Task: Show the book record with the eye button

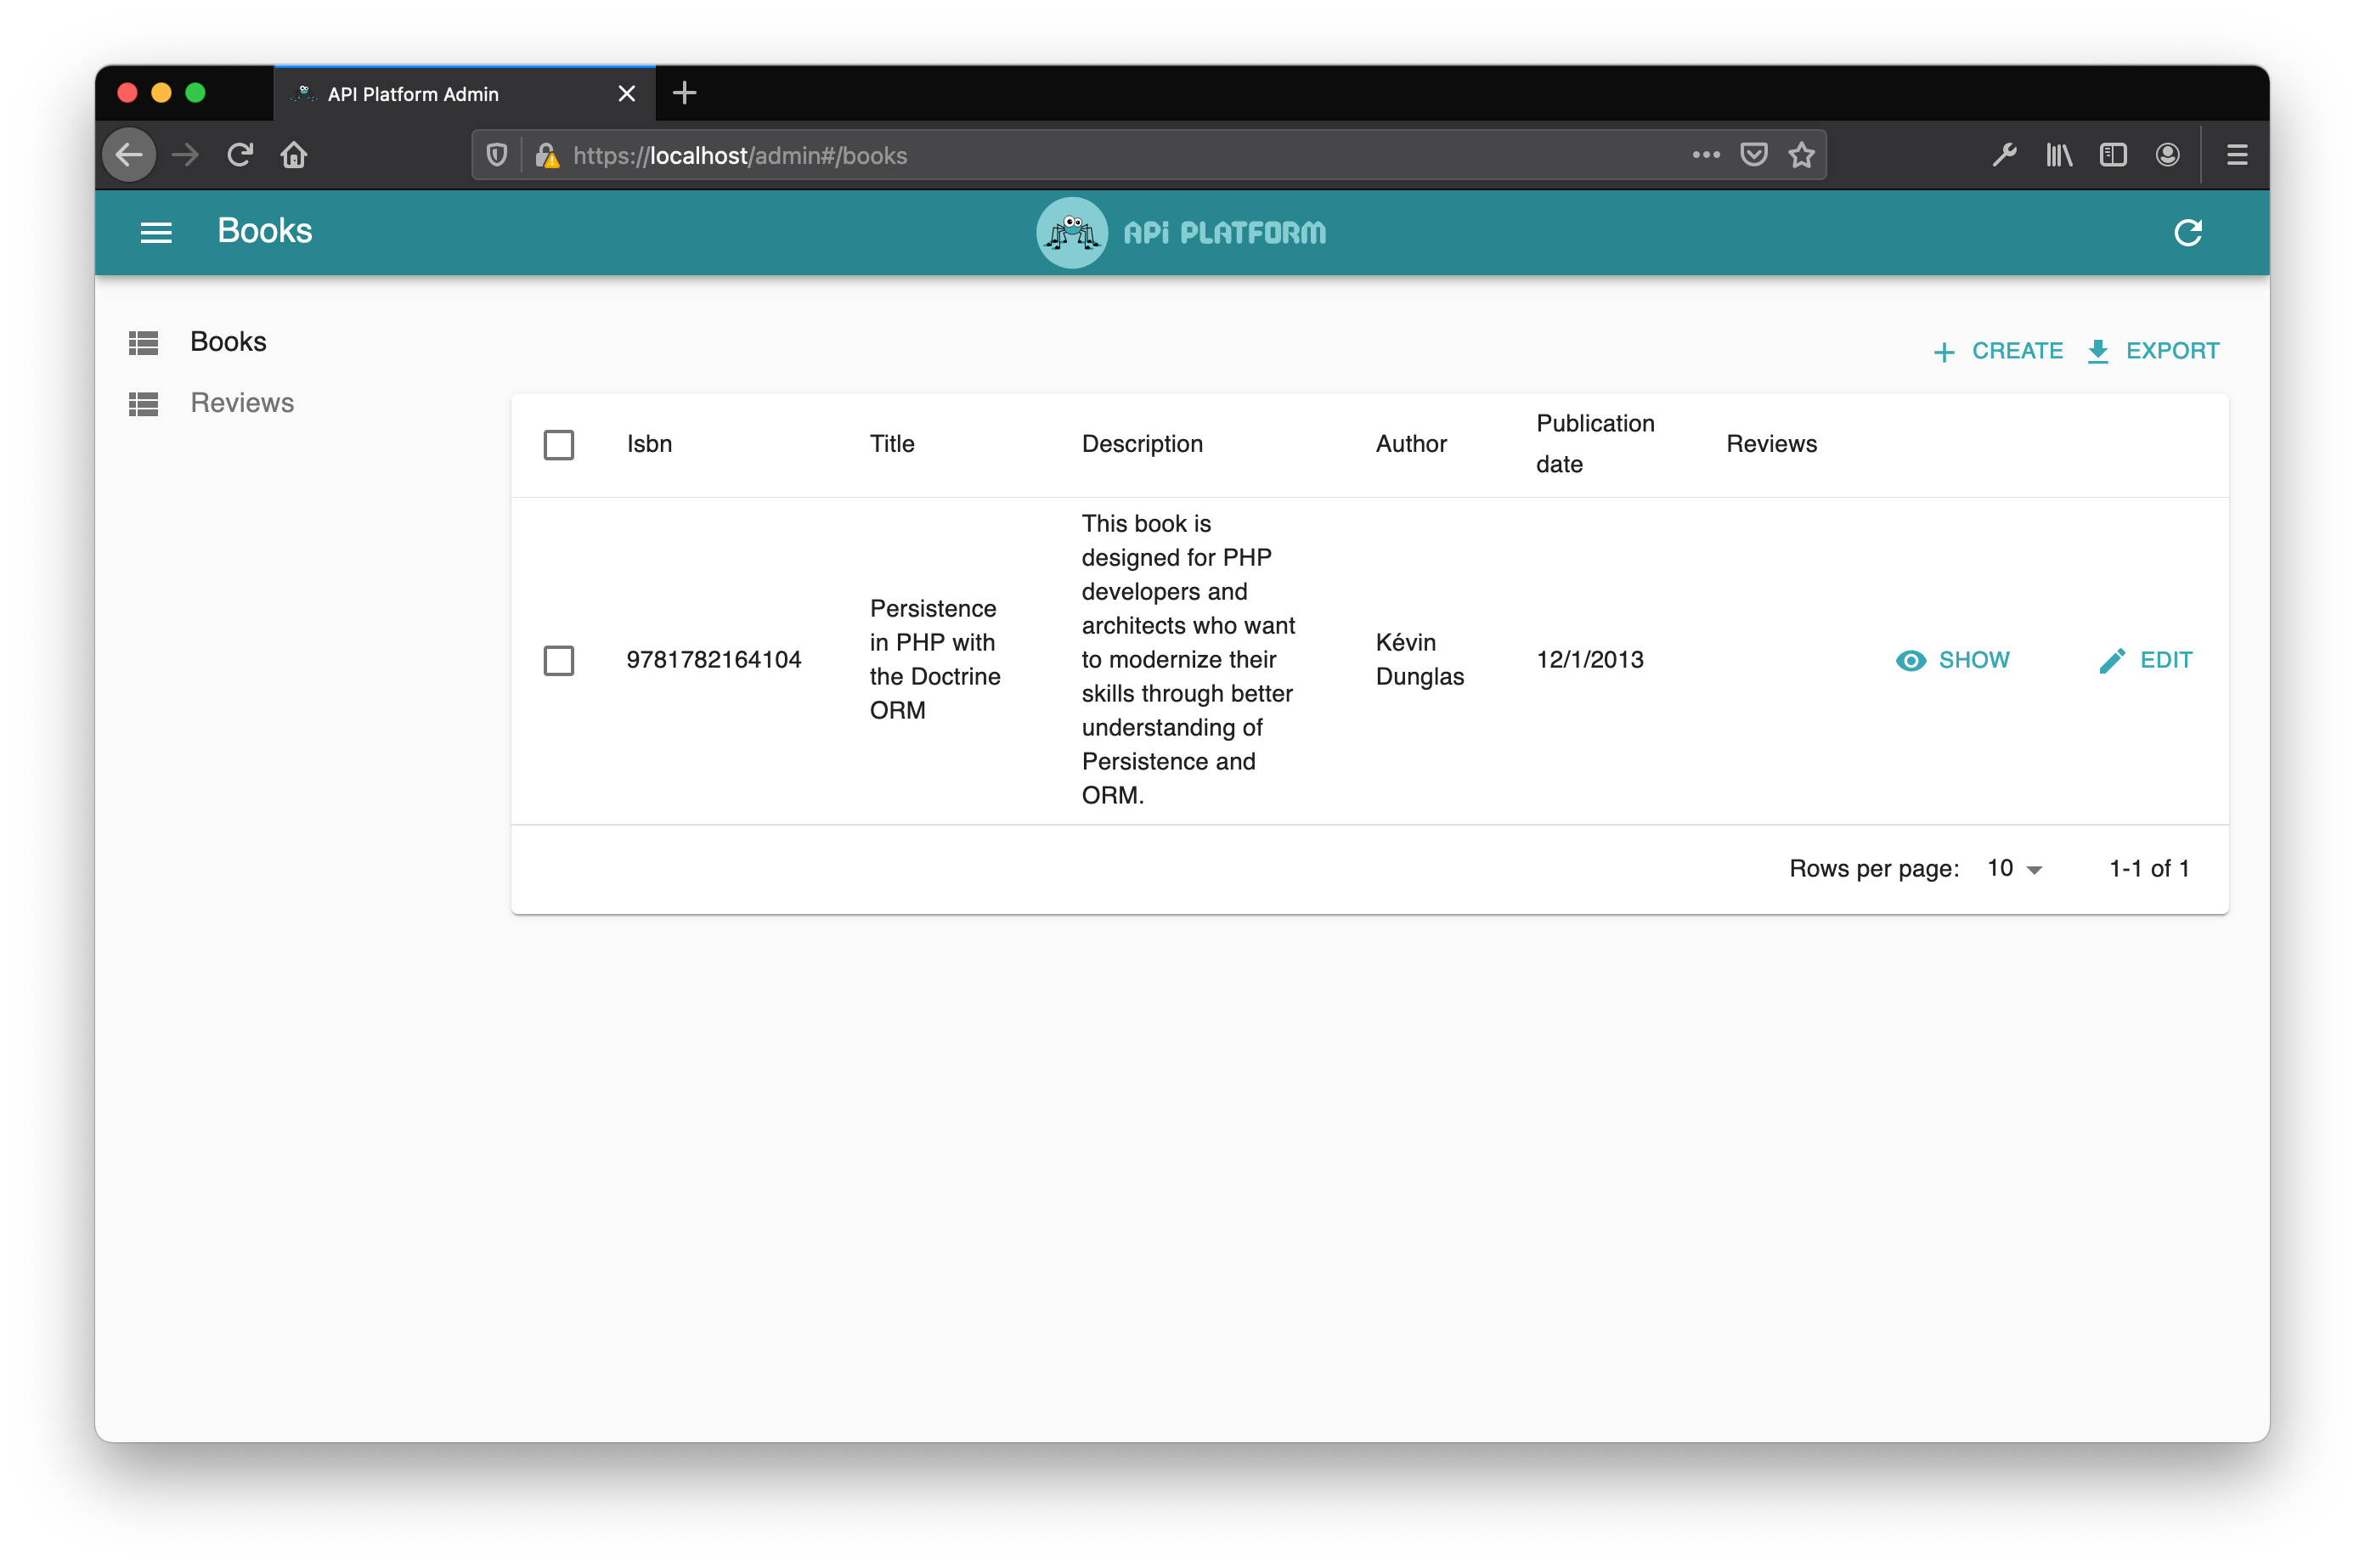Action: [x=1953, y=660]
